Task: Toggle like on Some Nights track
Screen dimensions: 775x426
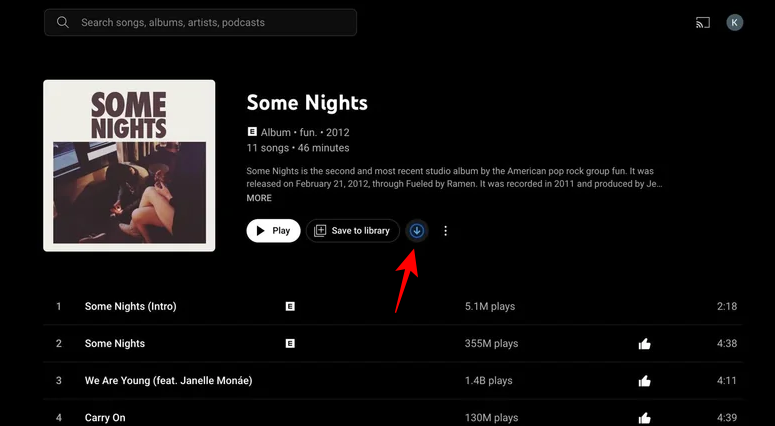Action: point(644,344)
